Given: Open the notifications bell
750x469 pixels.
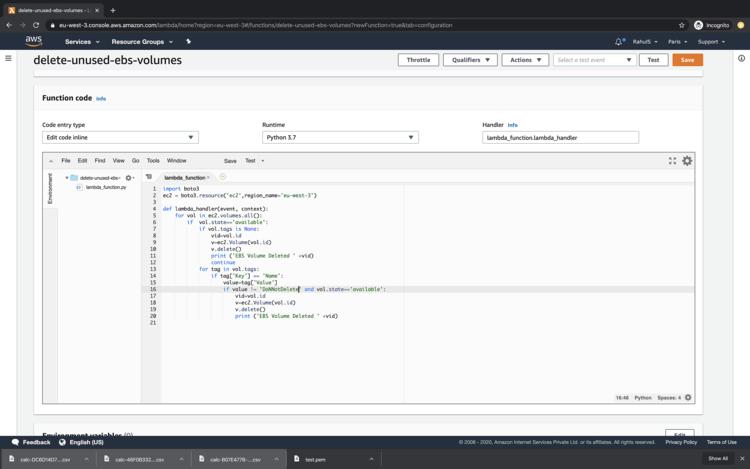Looking at the screenshot, I should [619, 42].
